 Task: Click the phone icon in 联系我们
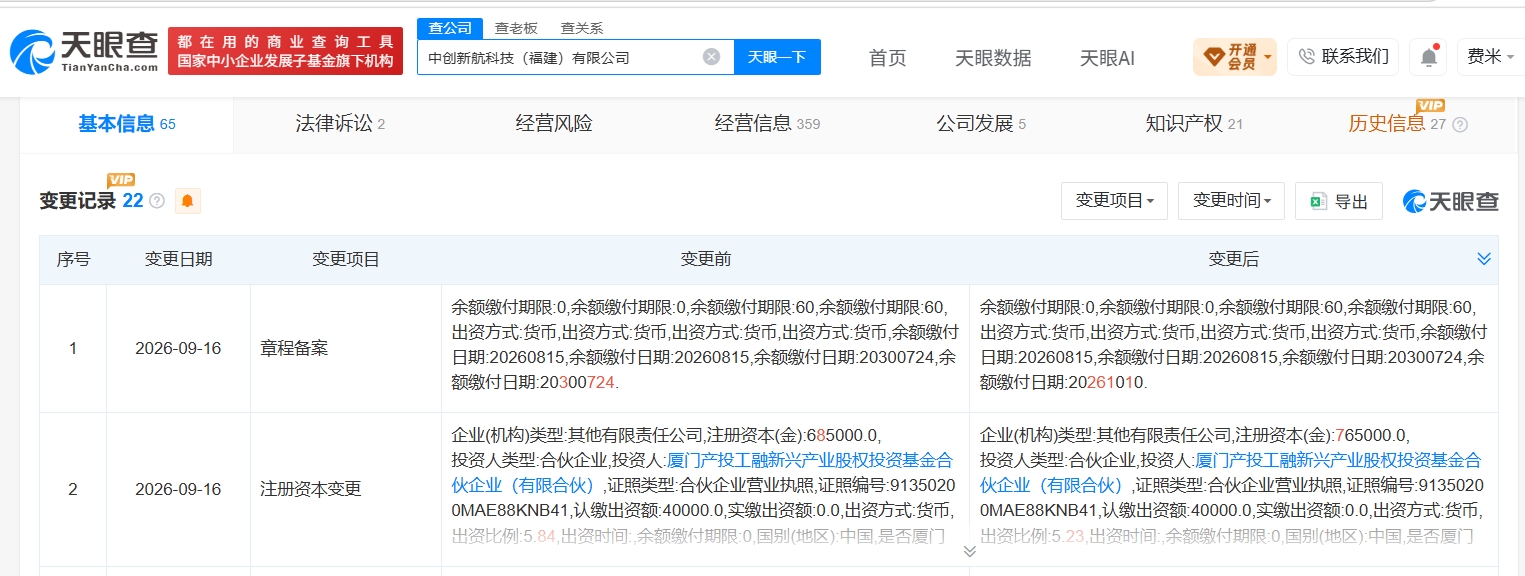[1306, 57]
